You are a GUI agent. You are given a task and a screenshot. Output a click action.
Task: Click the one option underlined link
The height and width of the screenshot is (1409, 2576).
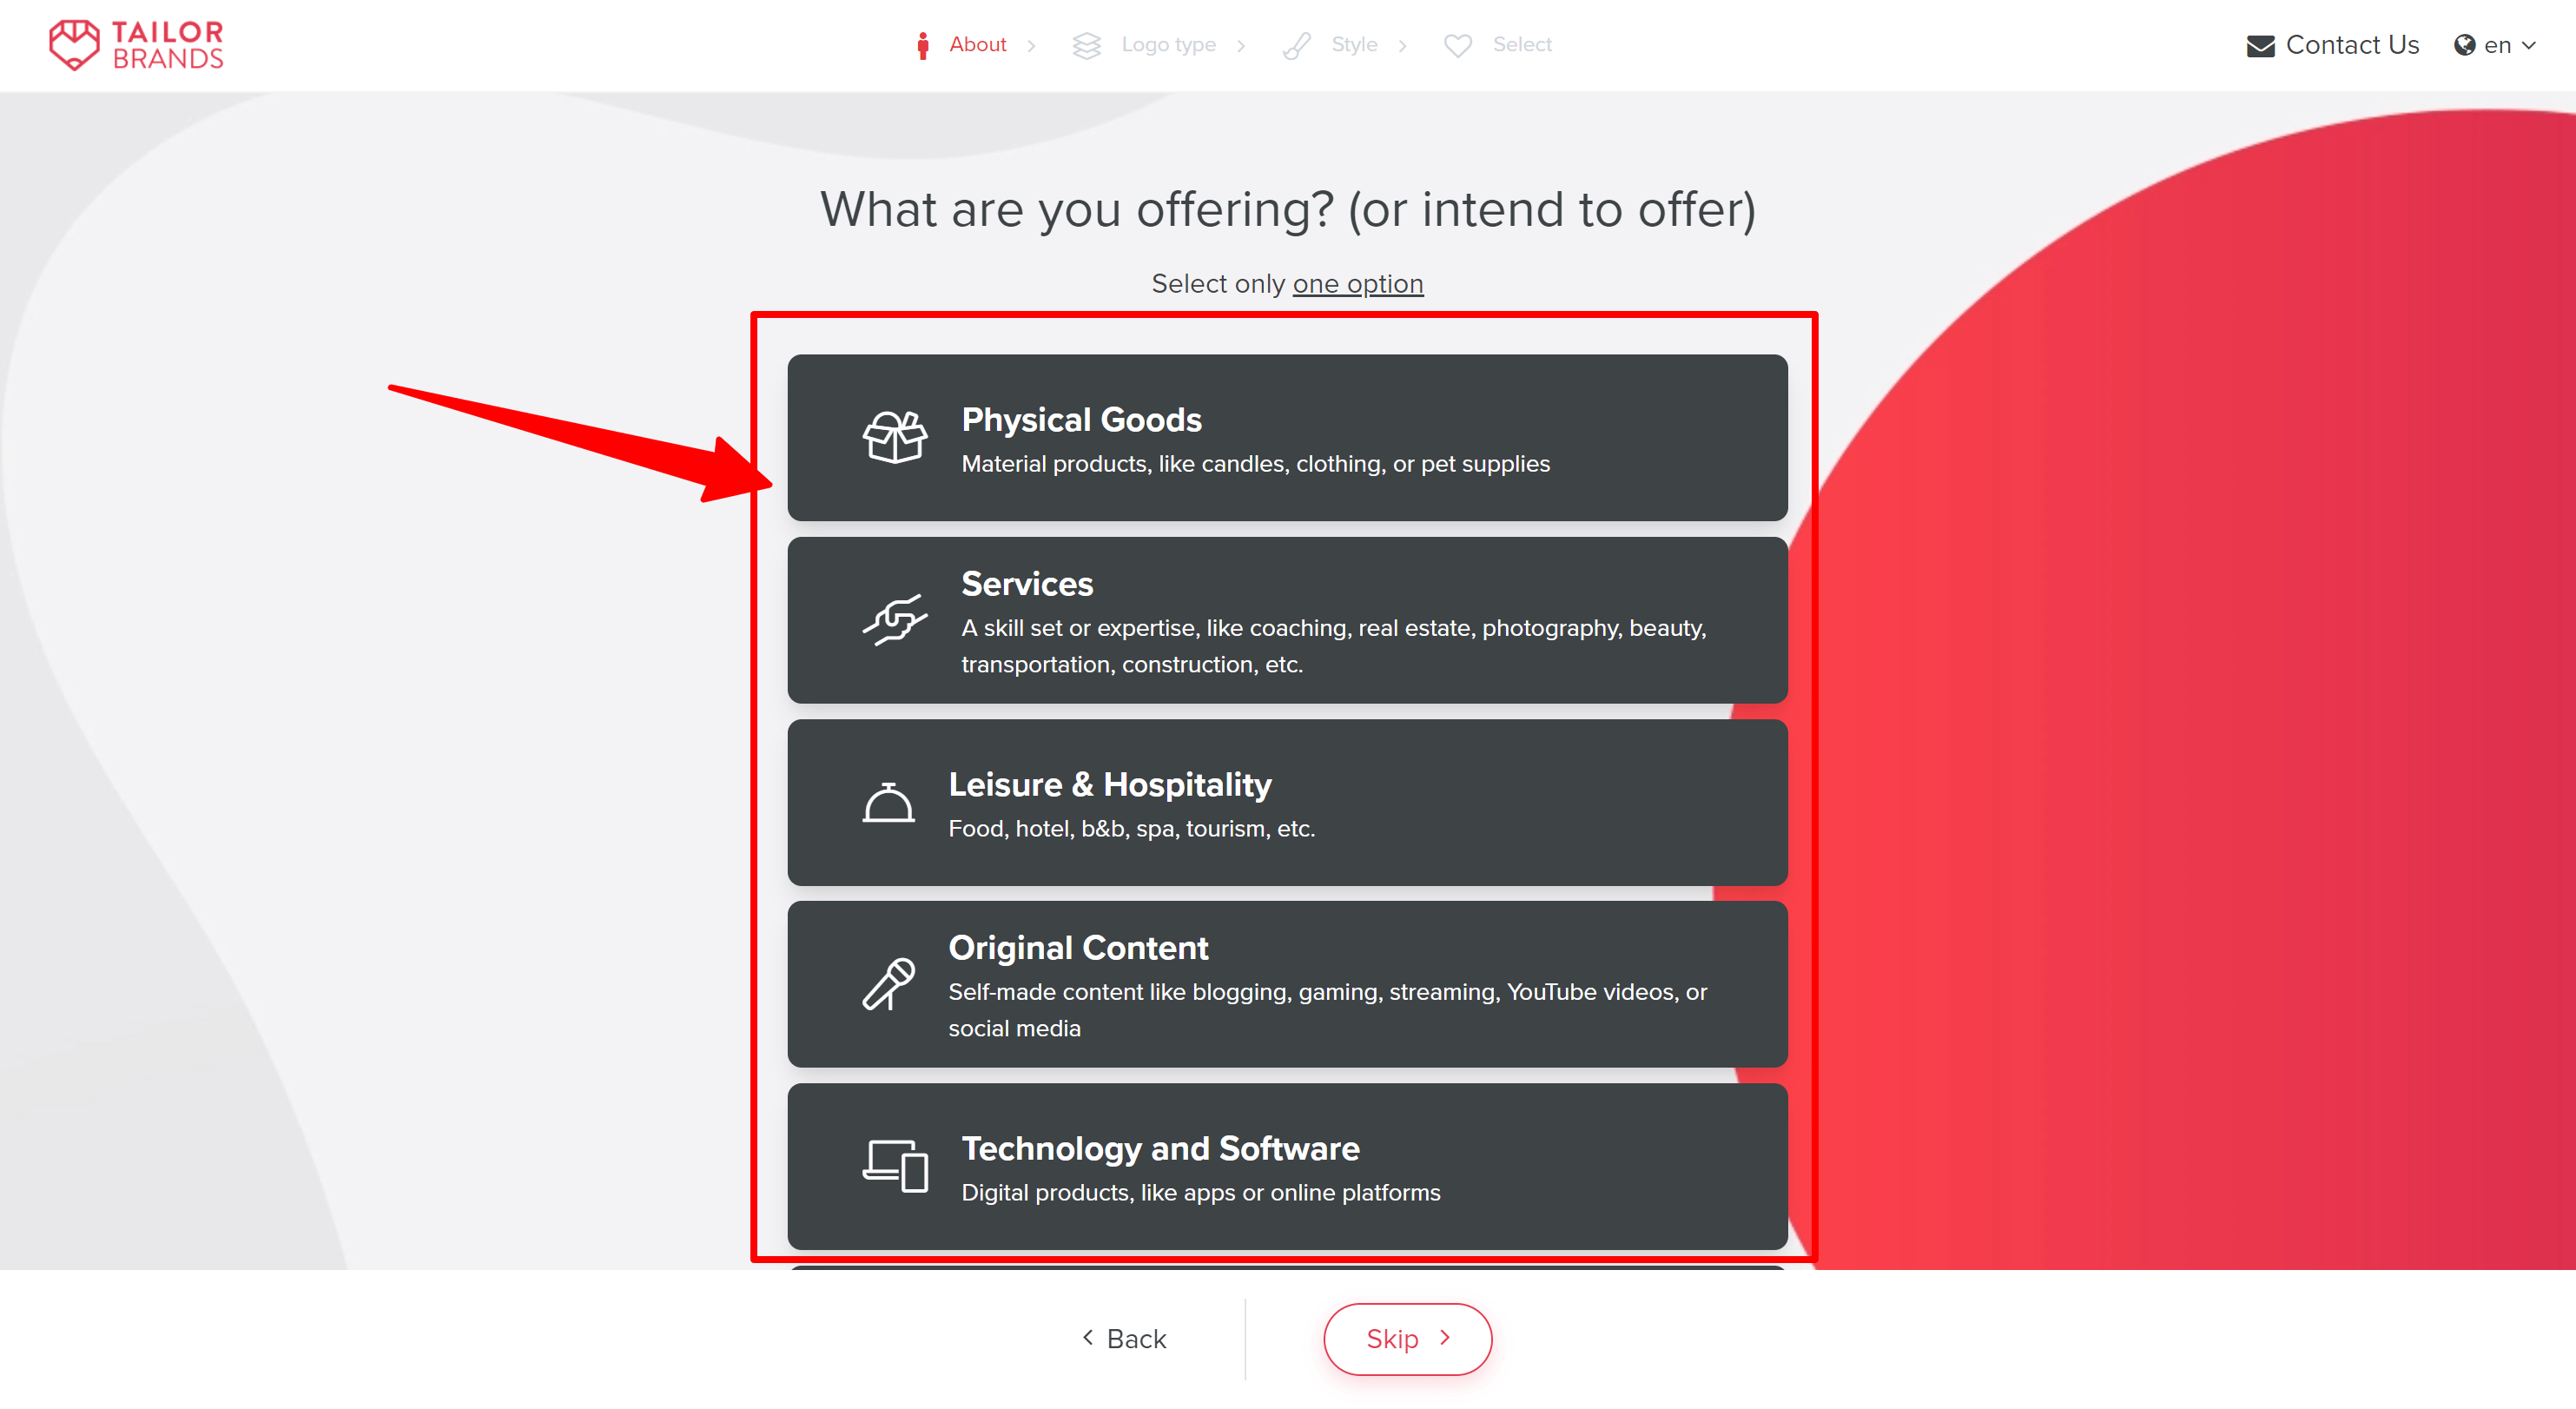pyautogui.click(x=1358, y=283)
